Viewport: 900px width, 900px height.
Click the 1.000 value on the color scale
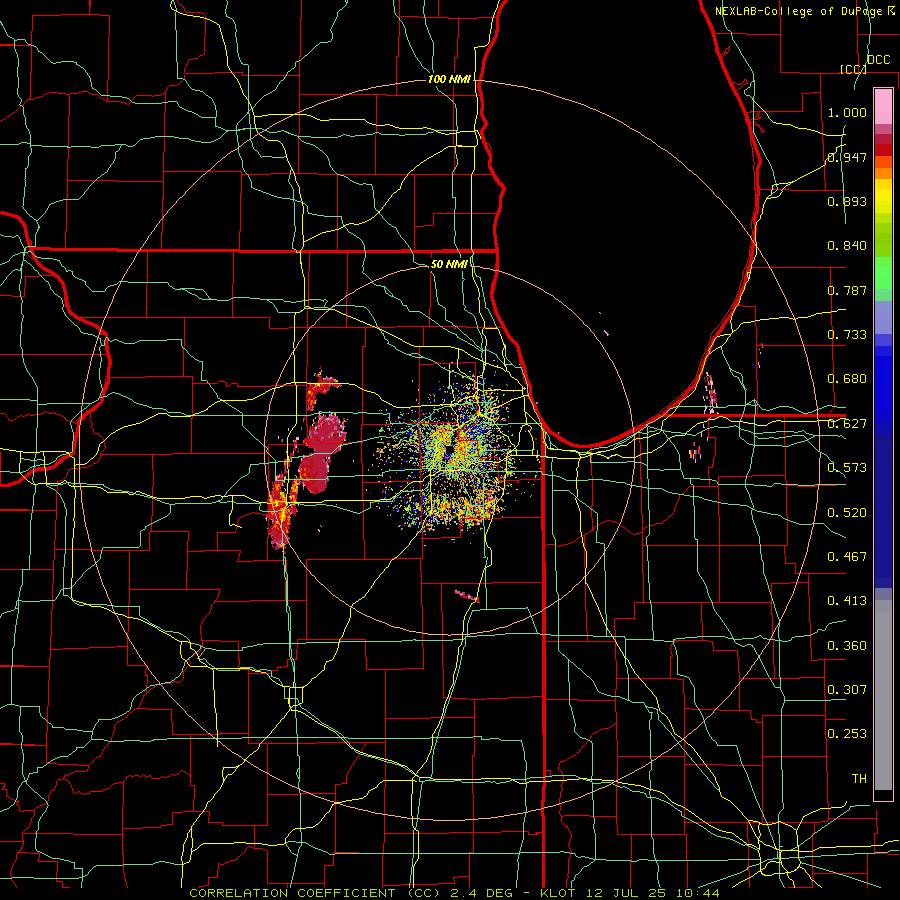tap(847, 112)
